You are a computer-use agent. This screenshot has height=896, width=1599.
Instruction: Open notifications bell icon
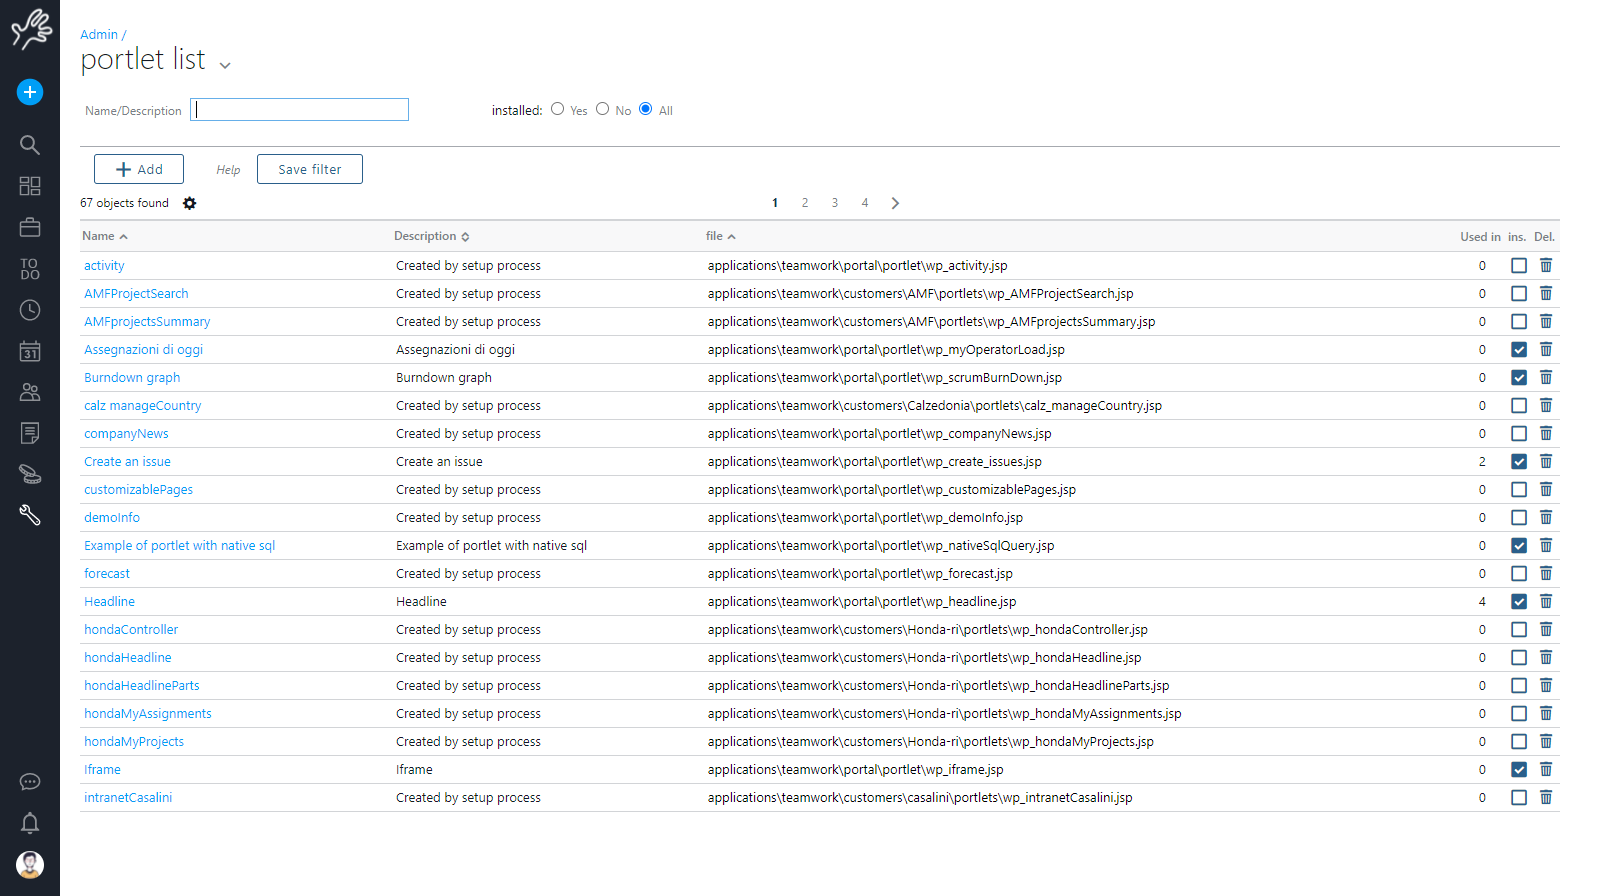[30, 823]
